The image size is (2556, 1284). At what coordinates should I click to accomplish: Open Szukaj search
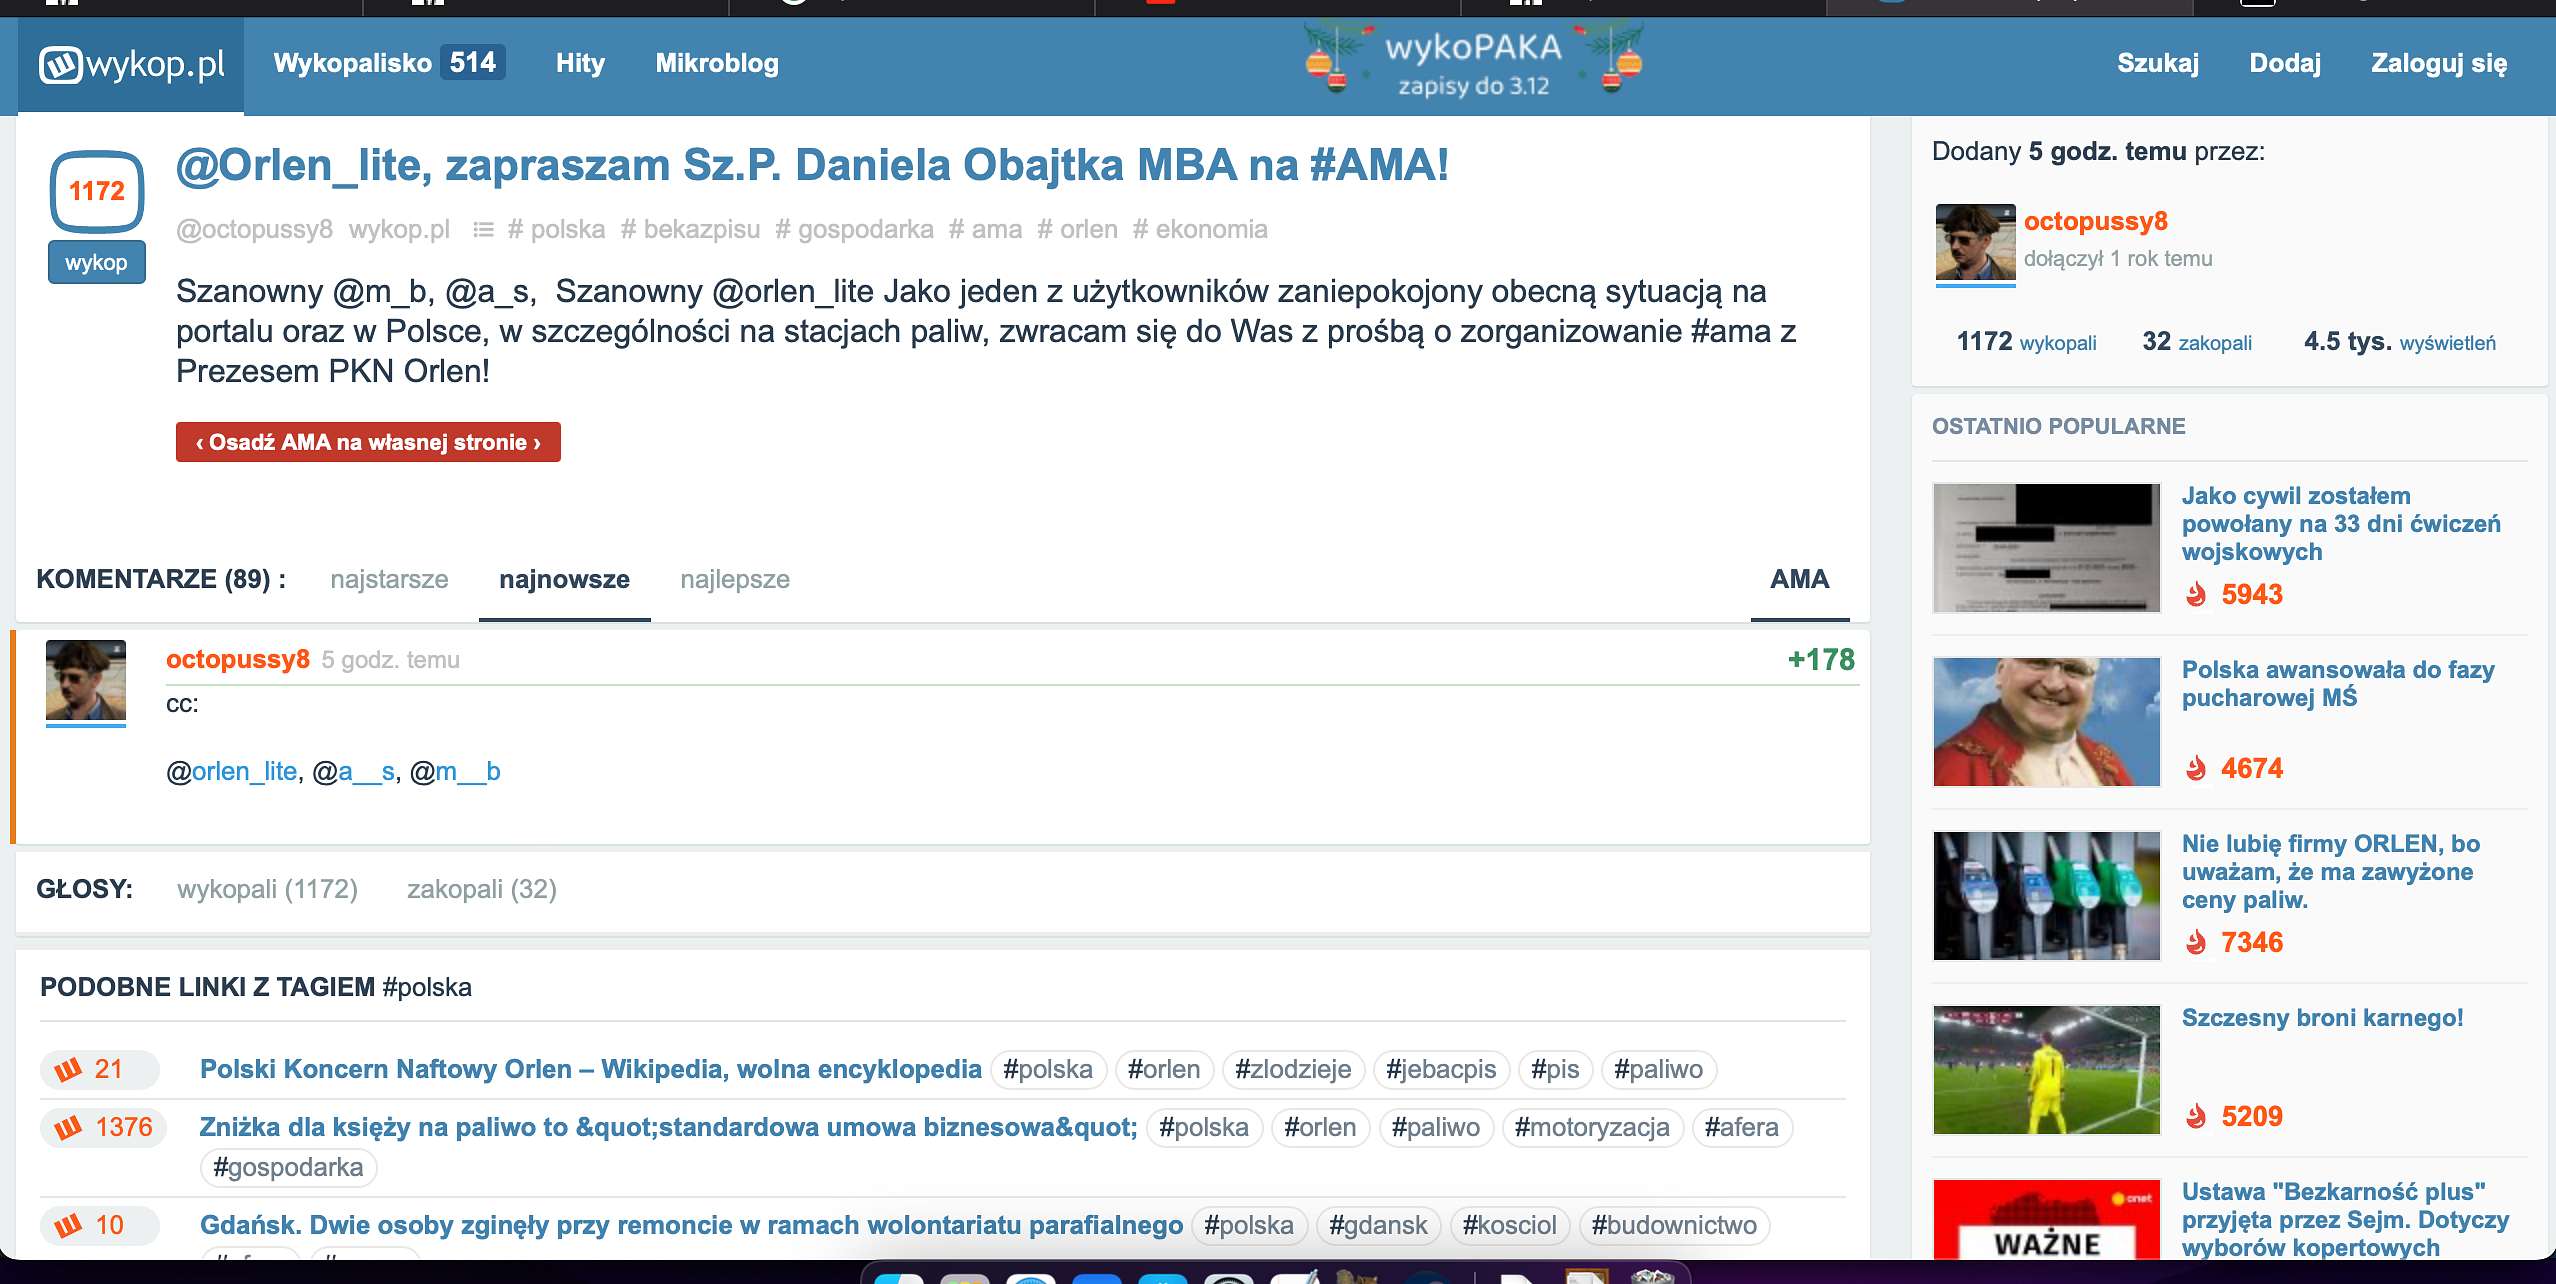[2158, 63]
